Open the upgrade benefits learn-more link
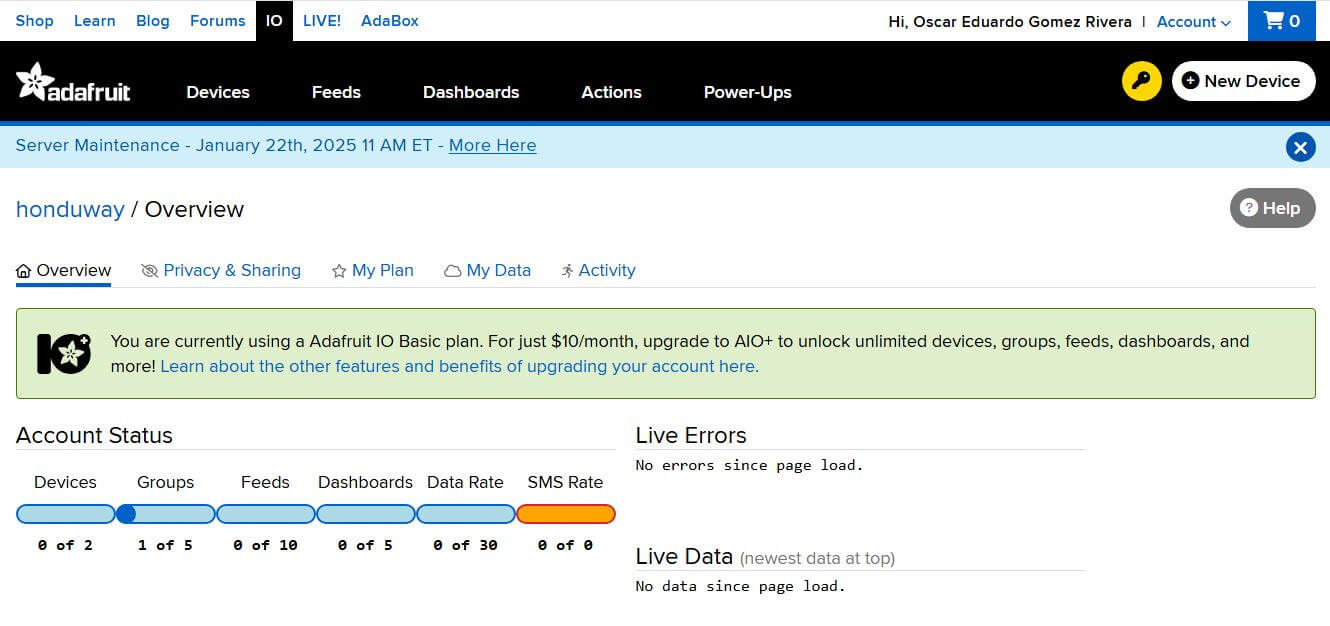The width and height of the screenshot is (1330, 626). (459, 366)
